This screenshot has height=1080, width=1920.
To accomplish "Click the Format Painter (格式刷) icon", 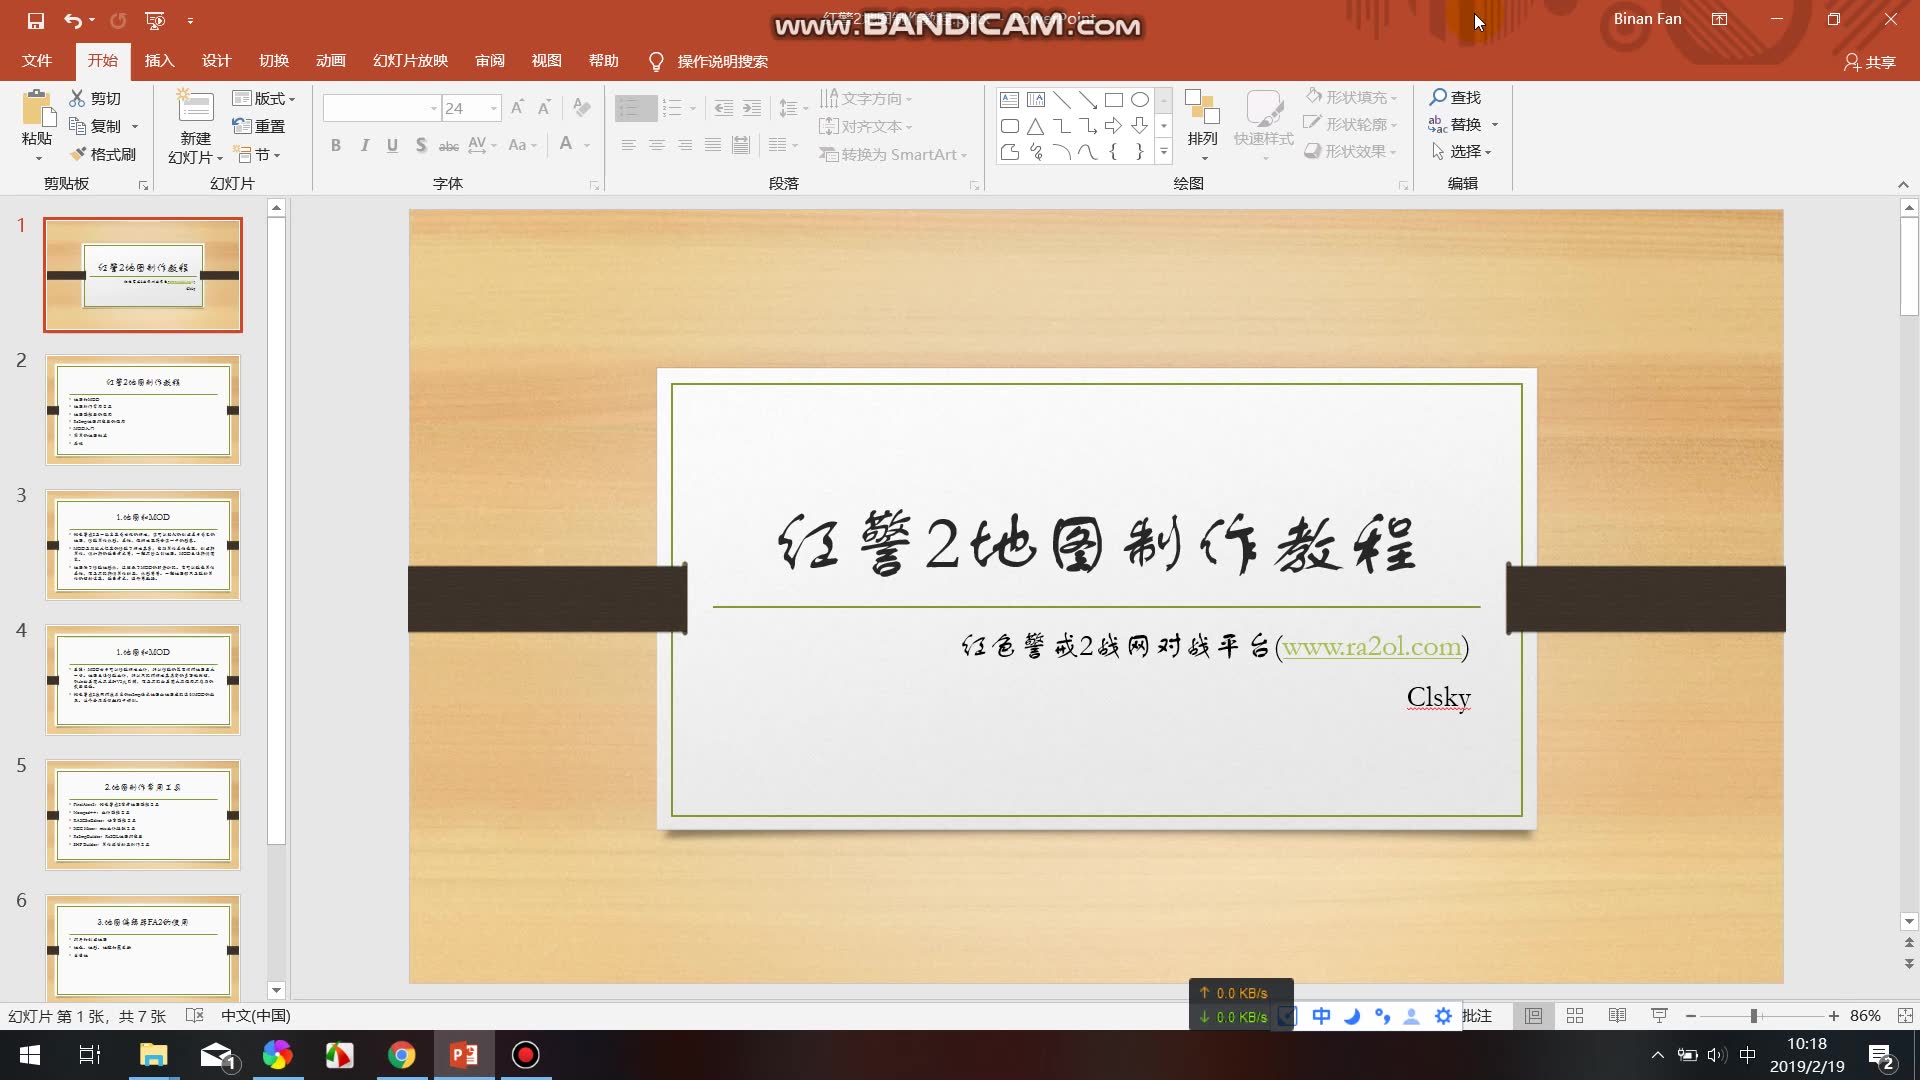I will click(x=77, y=154).
